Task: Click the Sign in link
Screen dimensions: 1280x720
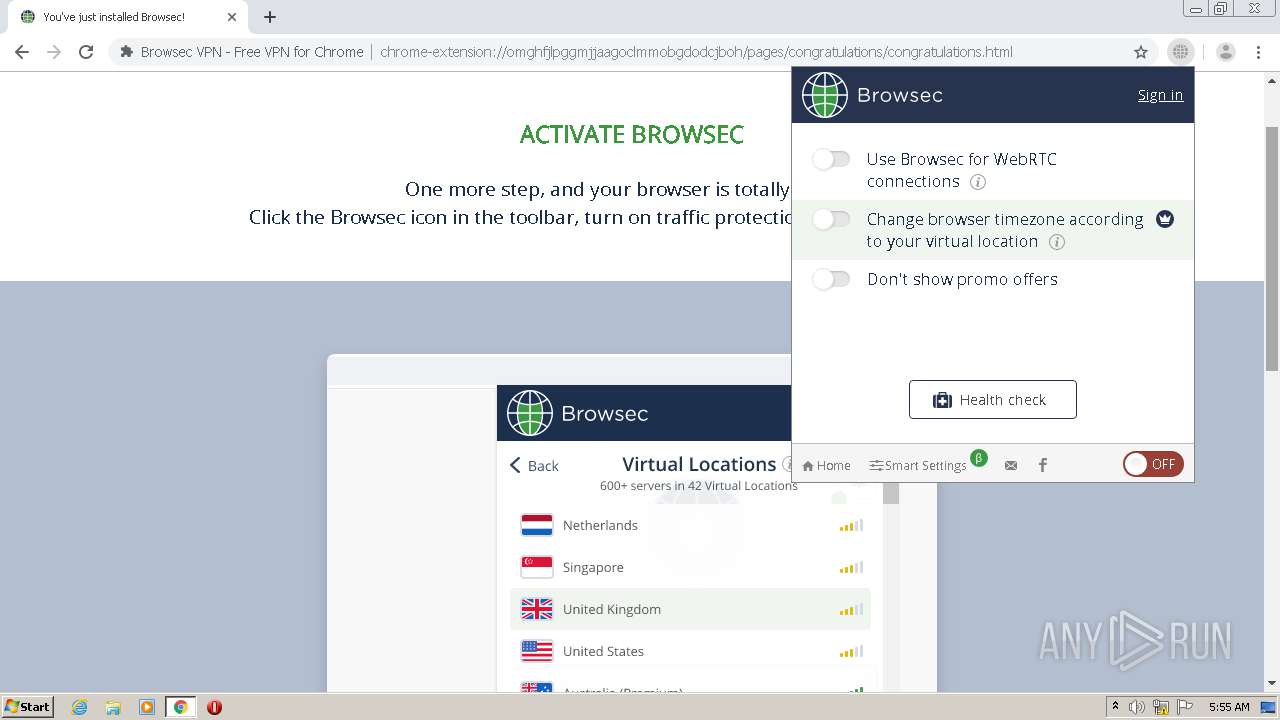Action: pos(1160,95)
